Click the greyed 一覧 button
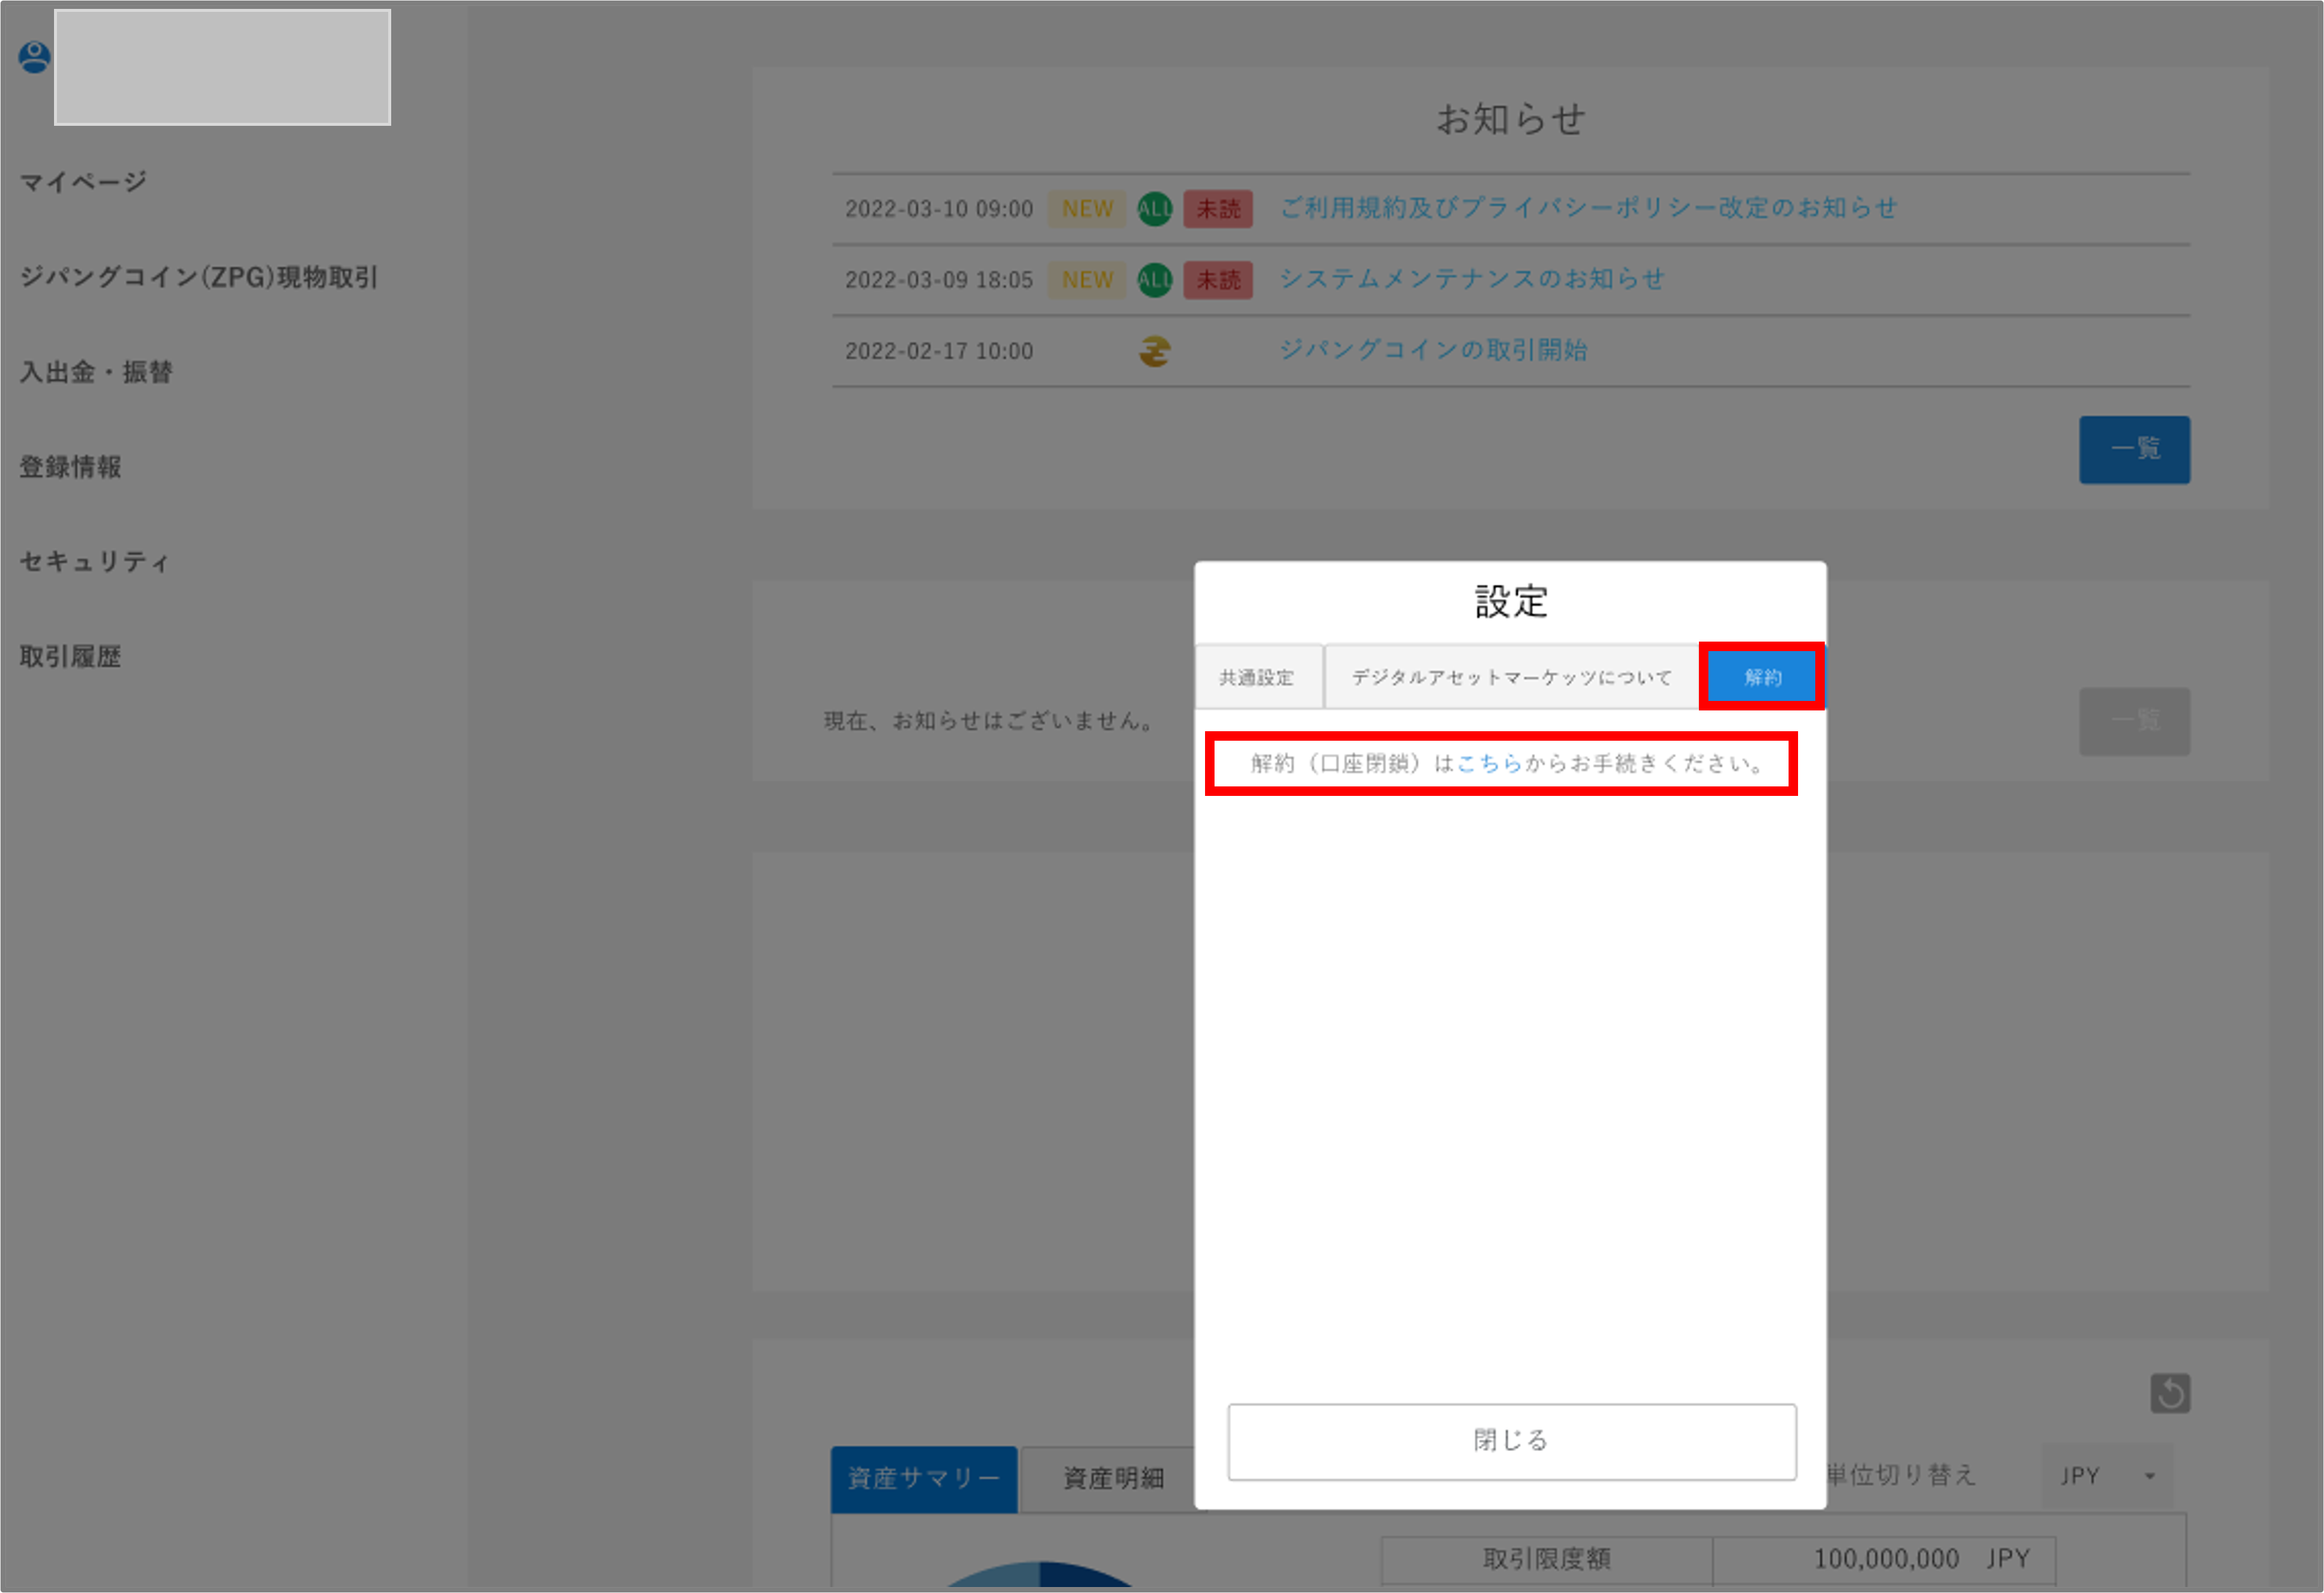2324x1593 pixels. point(2134,721)
